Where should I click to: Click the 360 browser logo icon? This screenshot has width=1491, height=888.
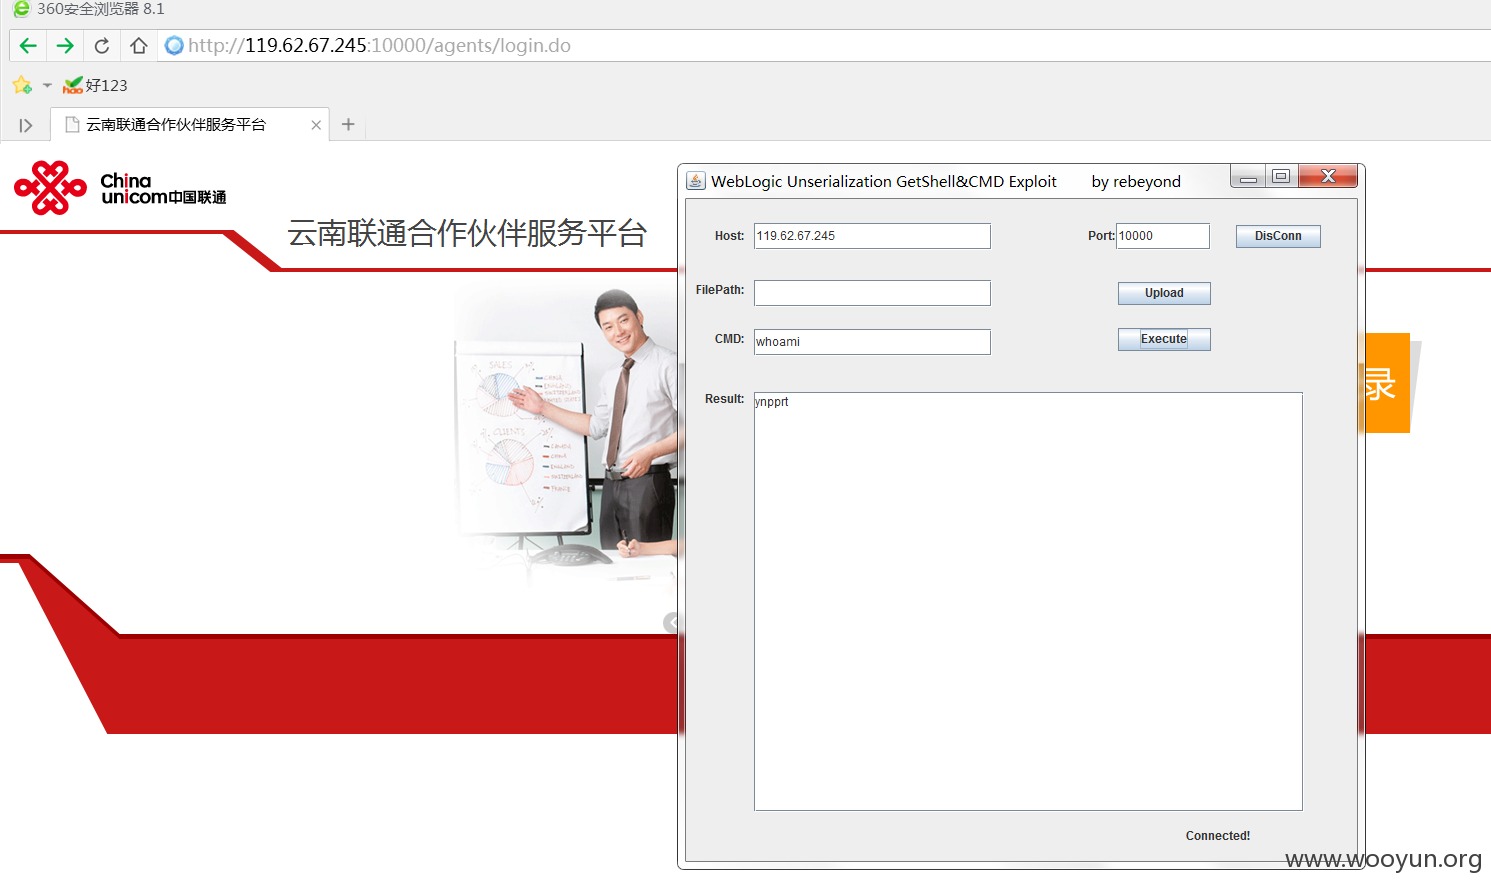pos(21,9)
